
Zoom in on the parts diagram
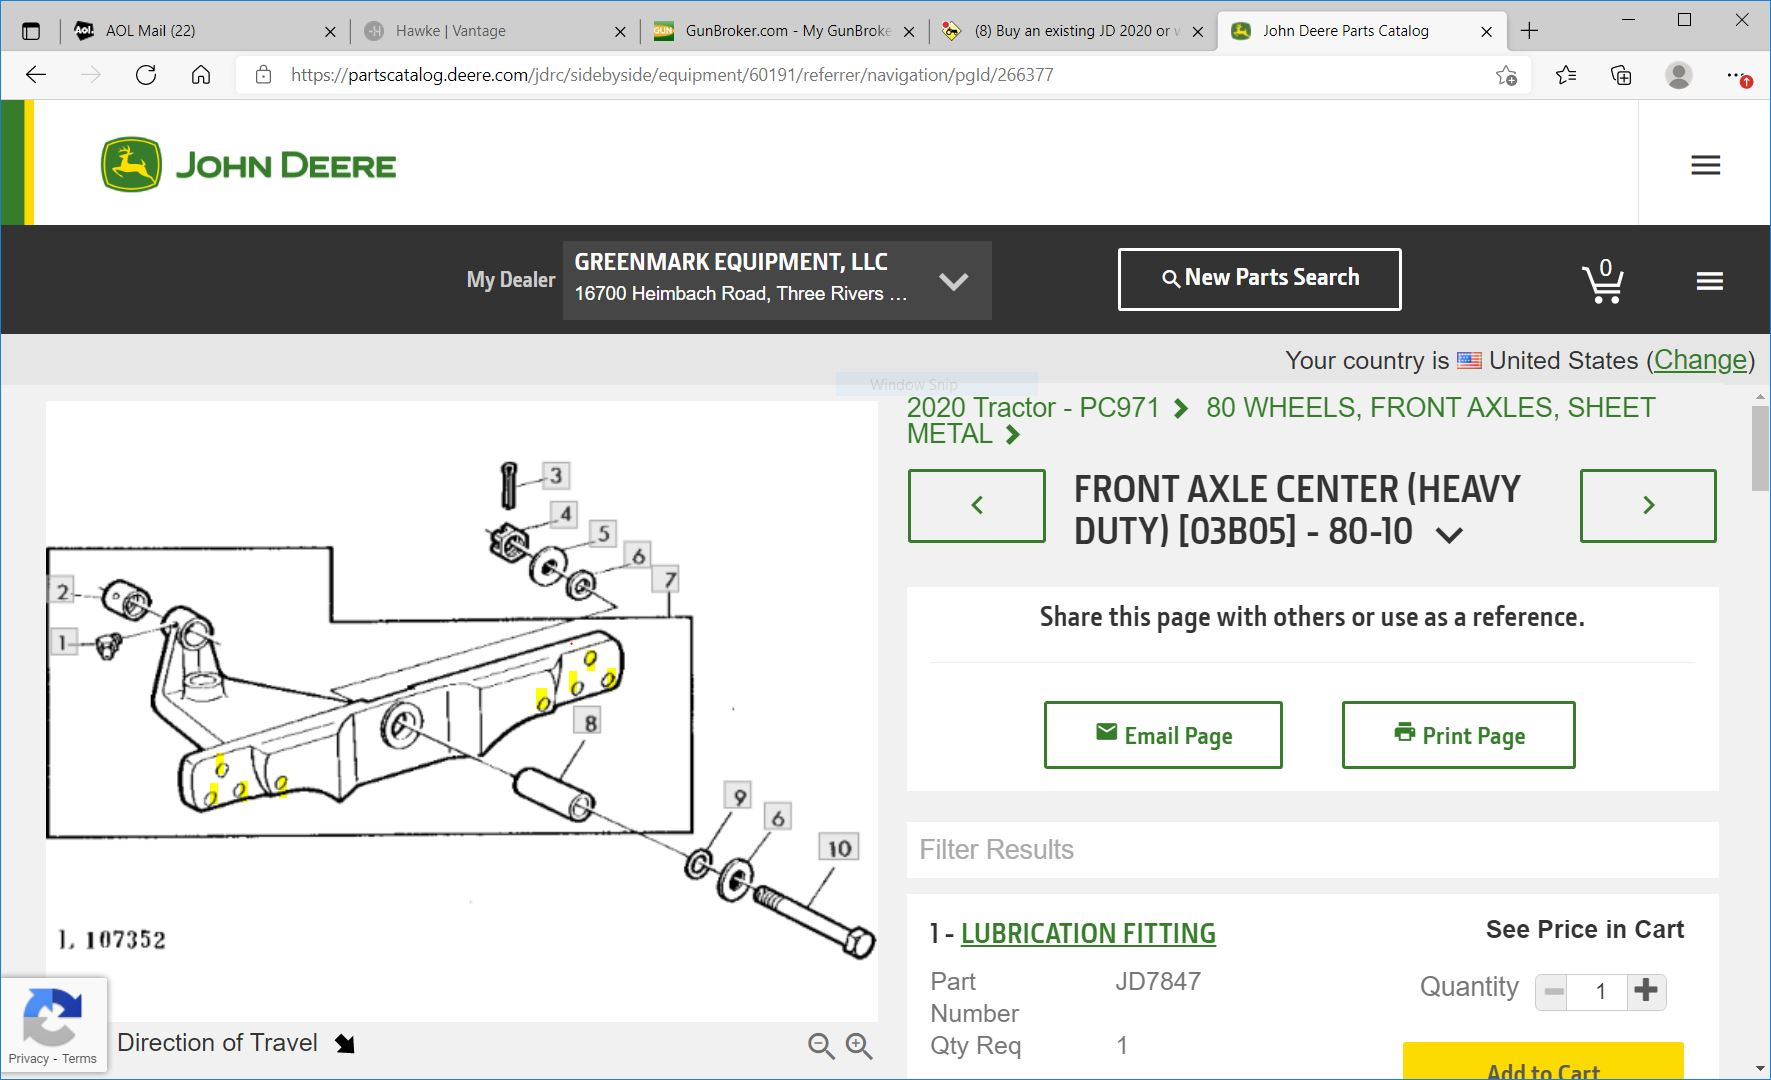point(859,1046)
